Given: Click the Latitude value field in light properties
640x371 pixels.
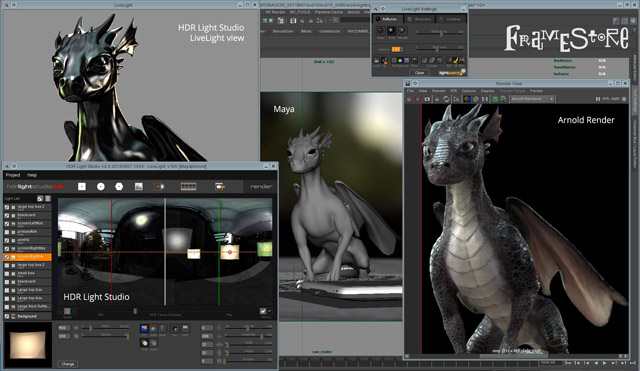Looking at the screenshot, I should point(207,328).
